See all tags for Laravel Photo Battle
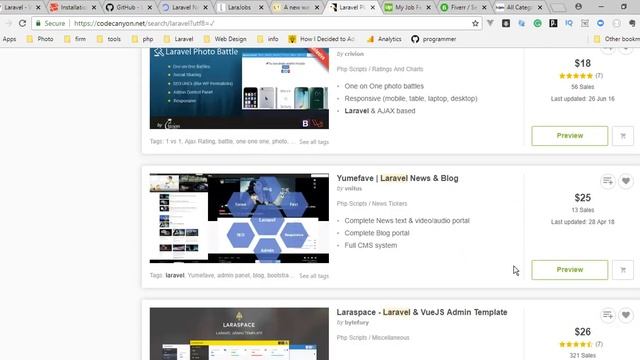 point(314,142)
